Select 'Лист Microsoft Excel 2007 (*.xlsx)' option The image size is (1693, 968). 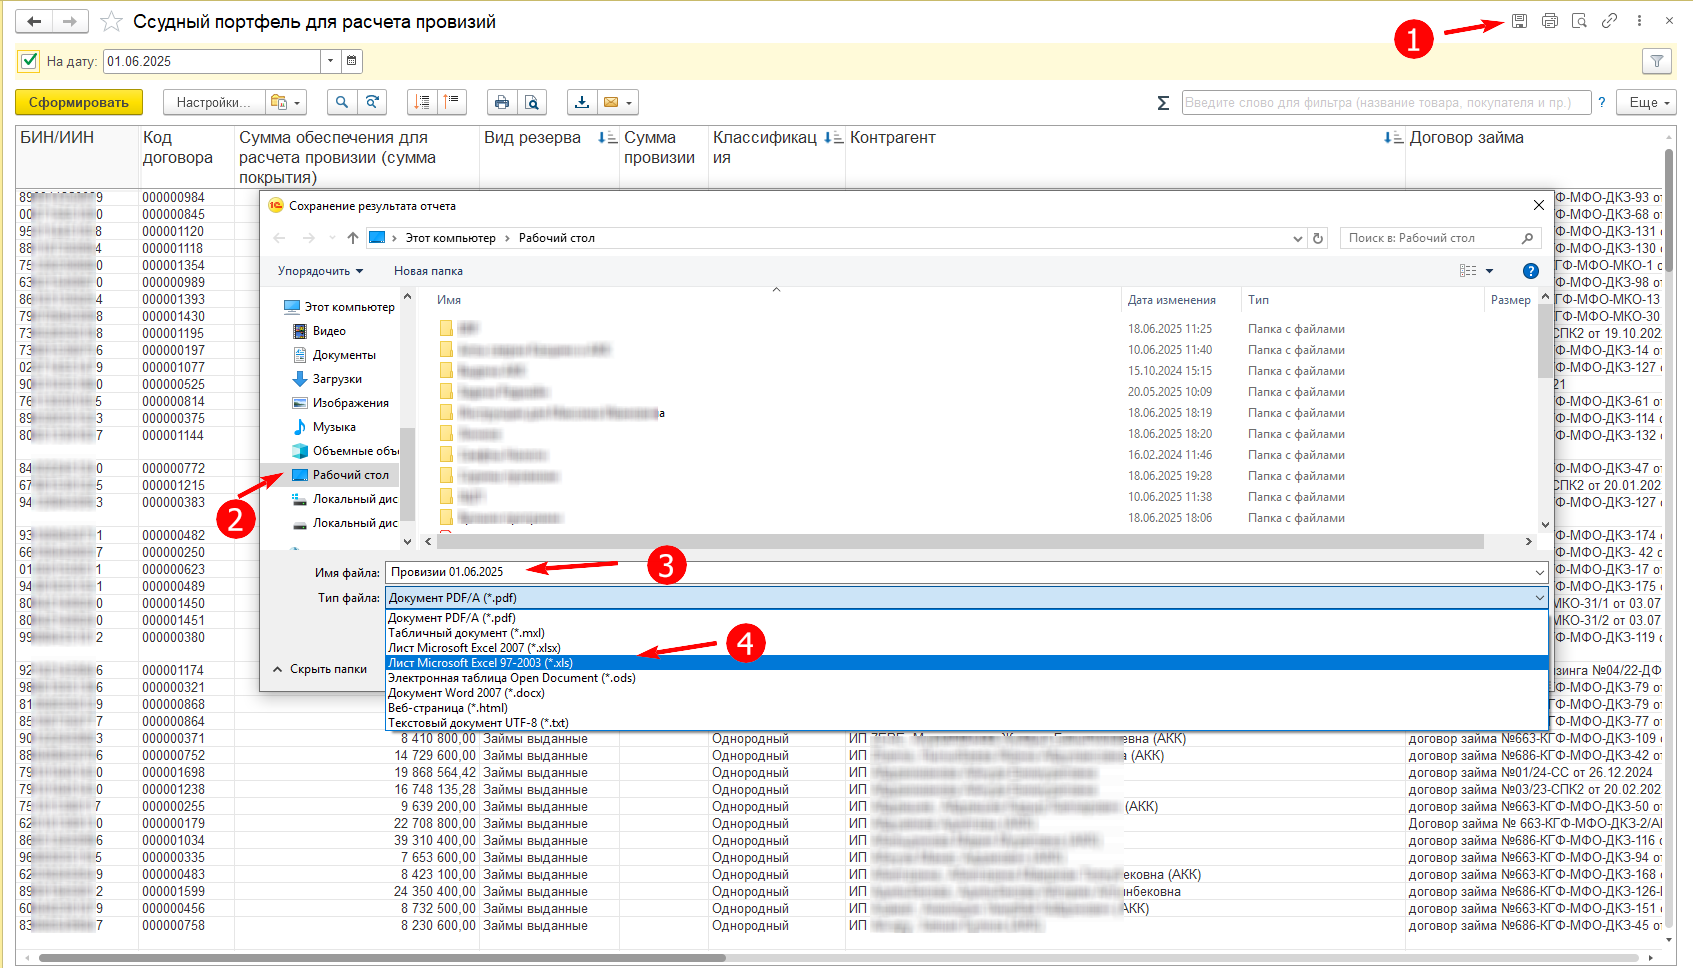[x=967, y=648]
